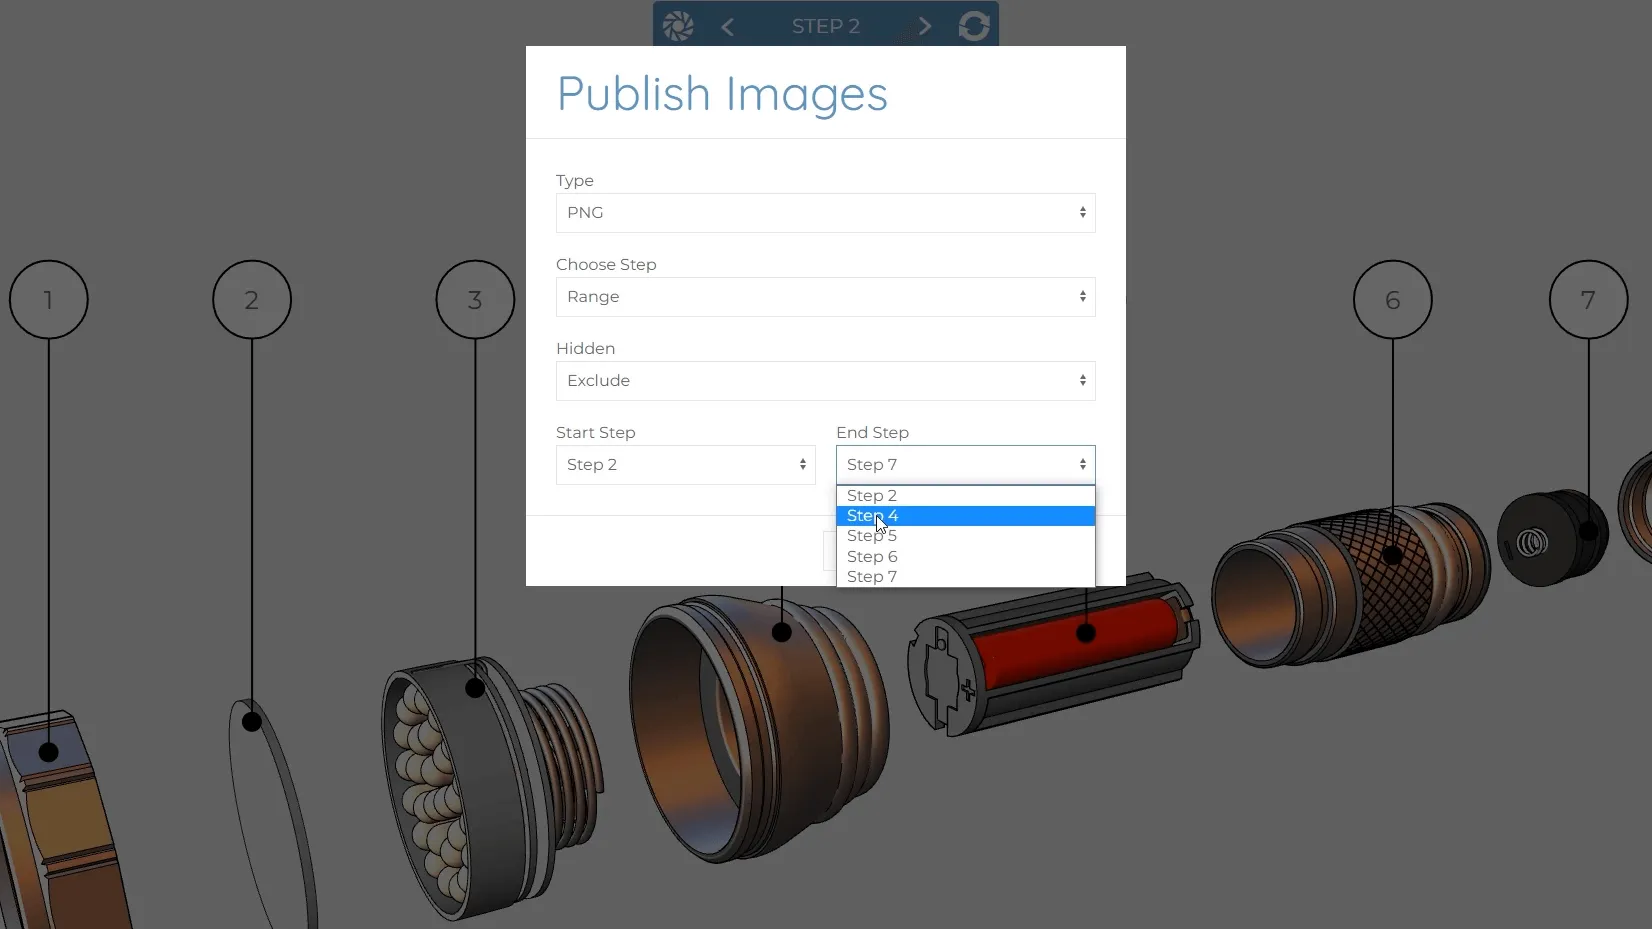Viewport: 1652px width, 929px height.
Task: Click balloon callout number 2
Action: point(252,300)
